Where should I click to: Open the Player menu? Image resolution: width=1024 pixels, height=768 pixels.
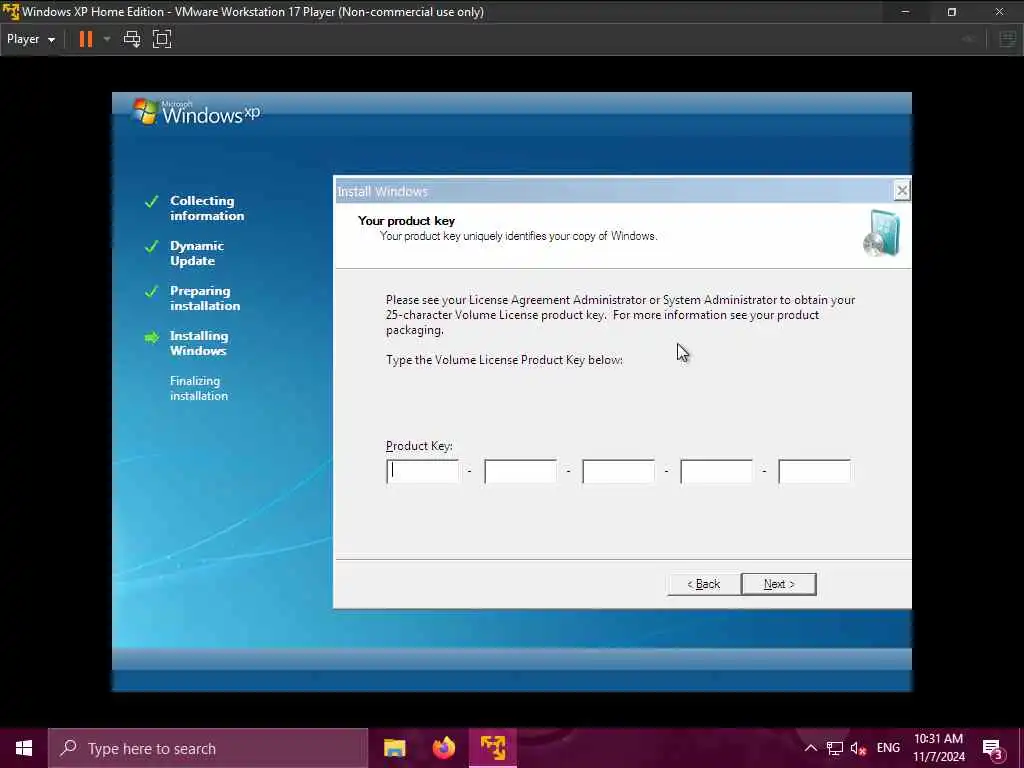pyautogui.click(x=31, y=39)
